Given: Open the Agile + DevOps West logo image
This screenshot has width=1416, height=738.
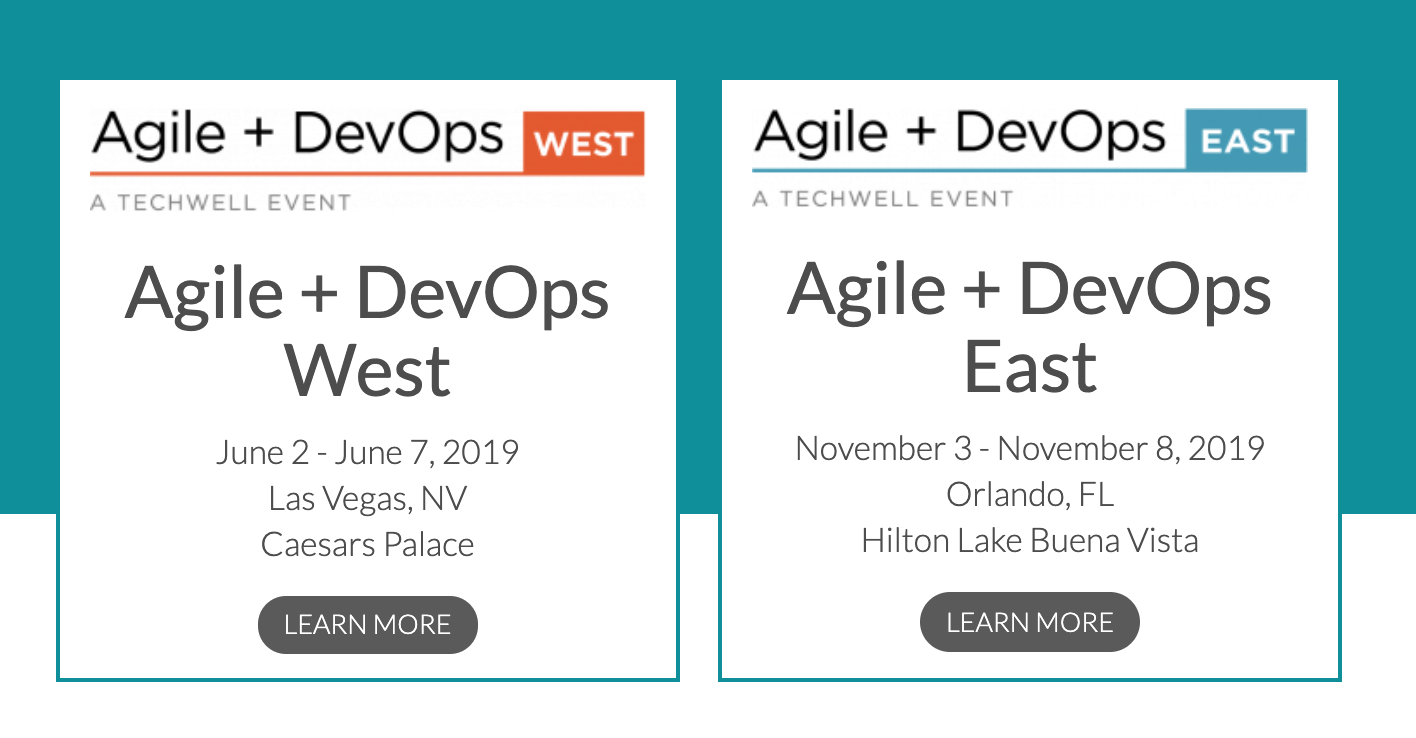Looking at the screenshot, I should [368, 160].
